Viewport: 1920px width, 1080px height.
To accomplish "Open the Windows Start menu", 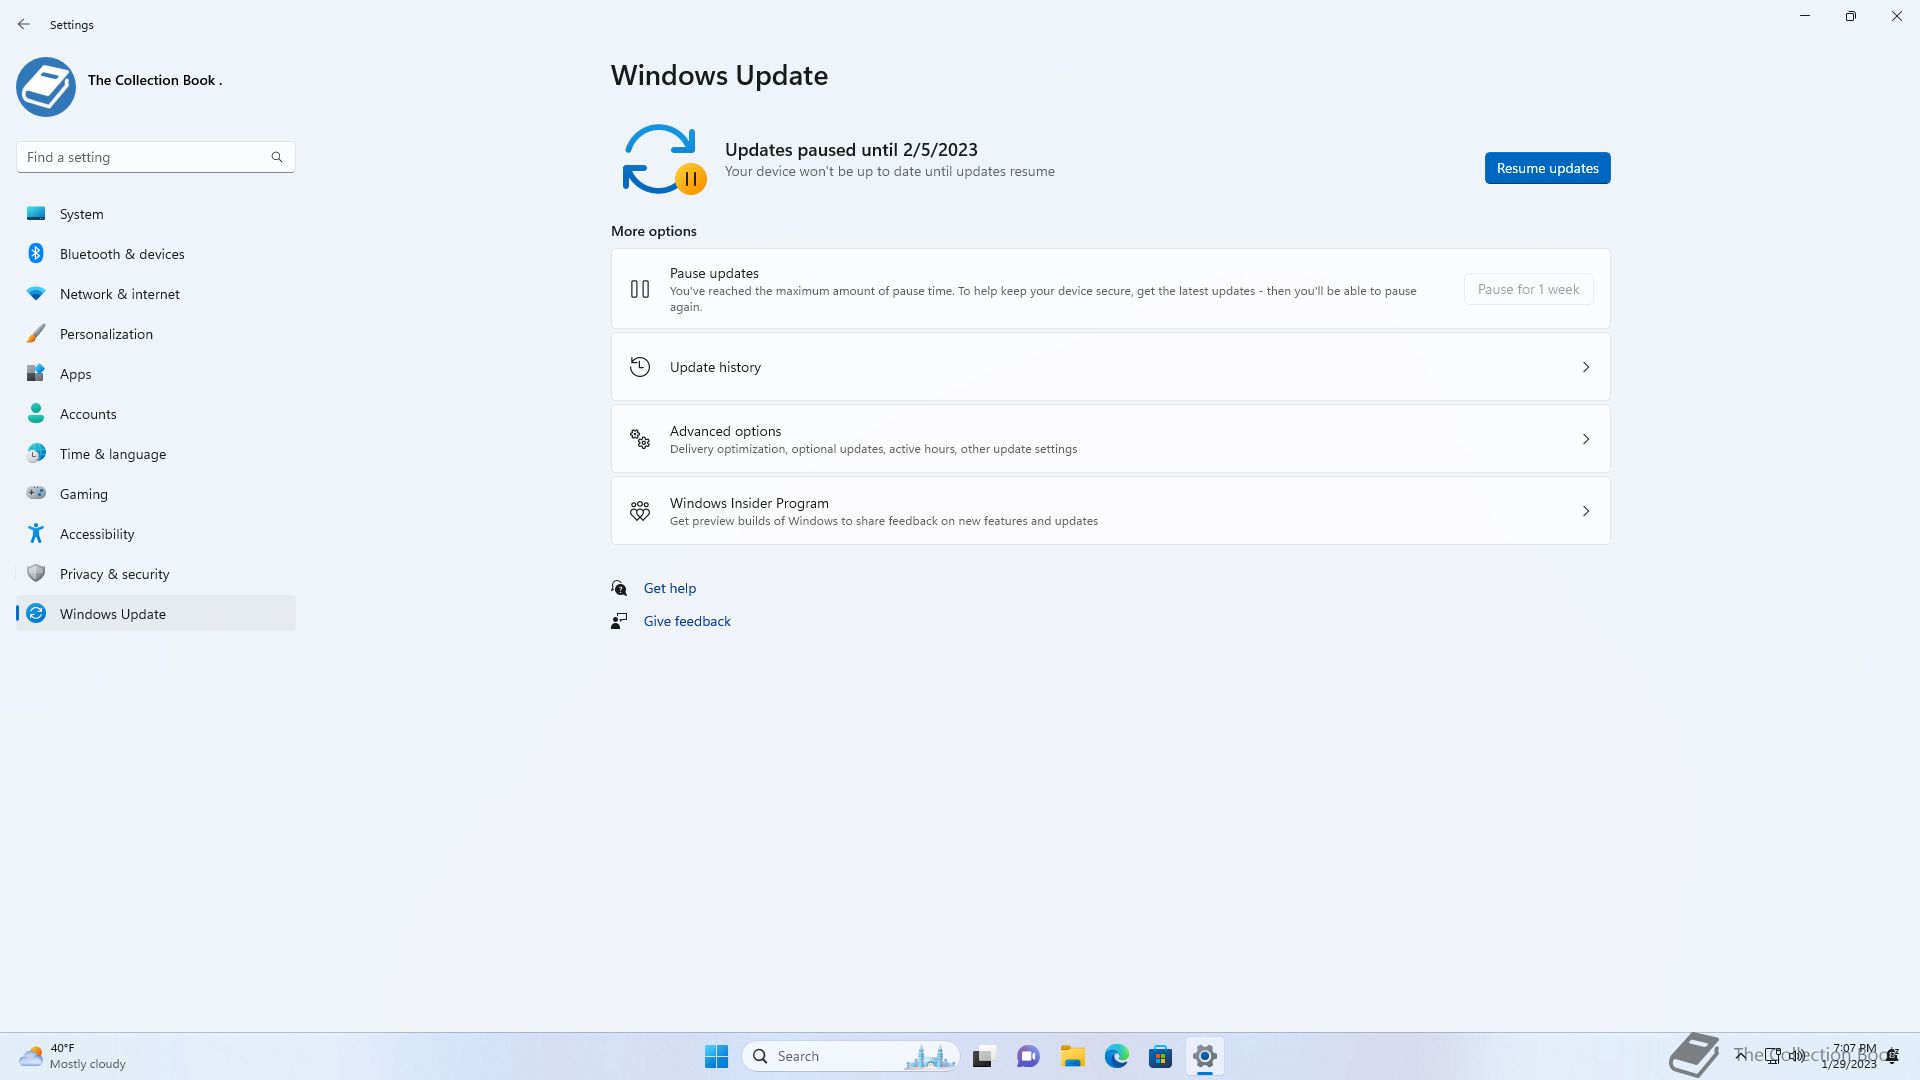I will click(716, 1056).
